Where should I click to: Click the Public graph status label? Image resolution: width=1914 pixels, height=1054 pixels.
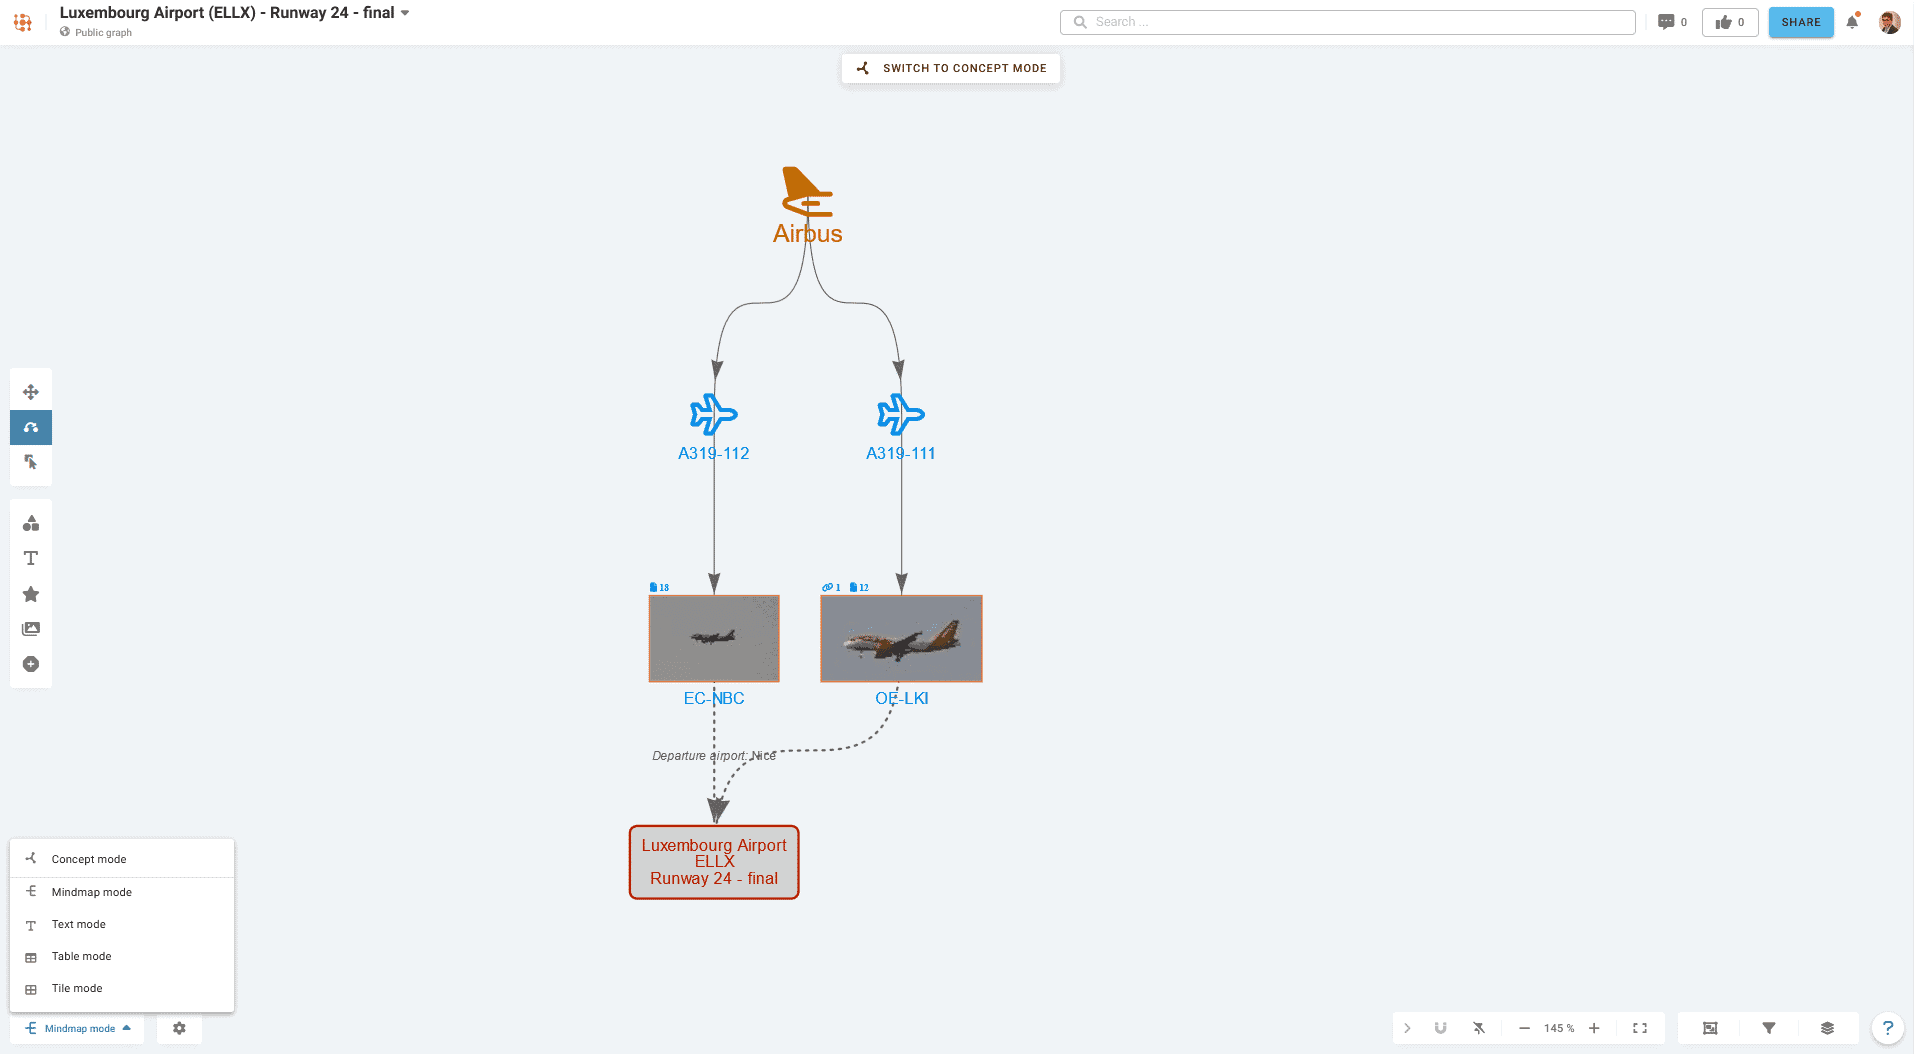96,32
